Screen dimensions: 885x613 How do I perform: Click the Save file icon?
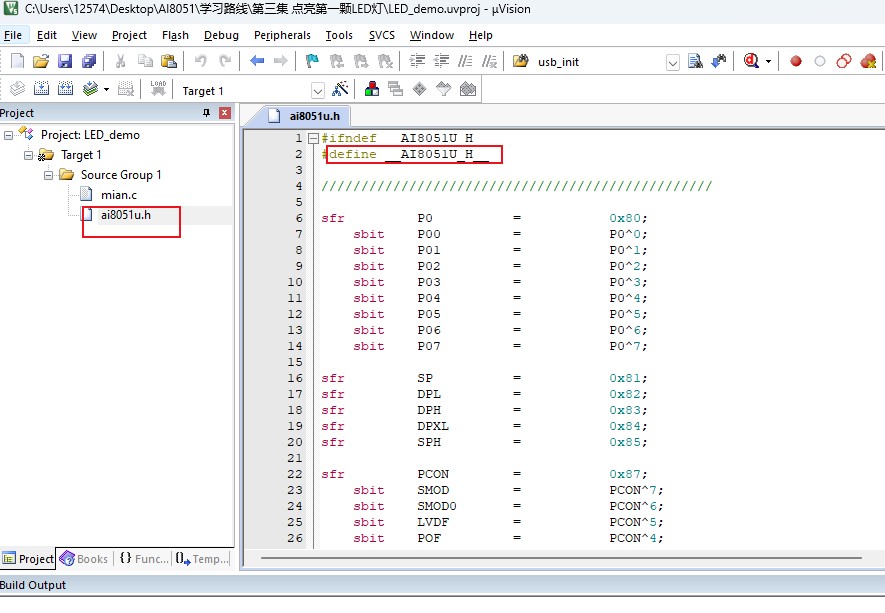(65, 61)
